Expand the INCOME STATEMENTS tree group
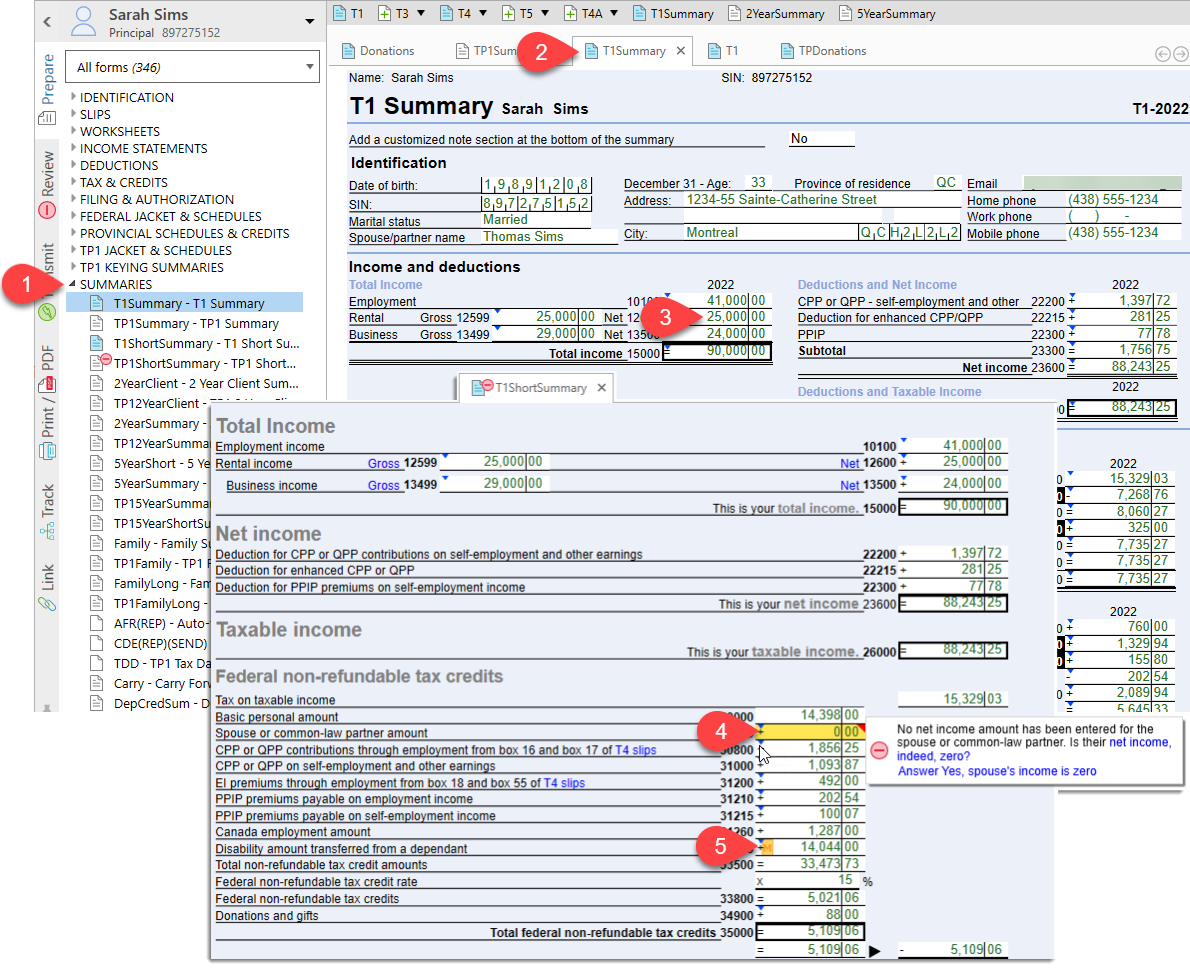 (74, 148)
